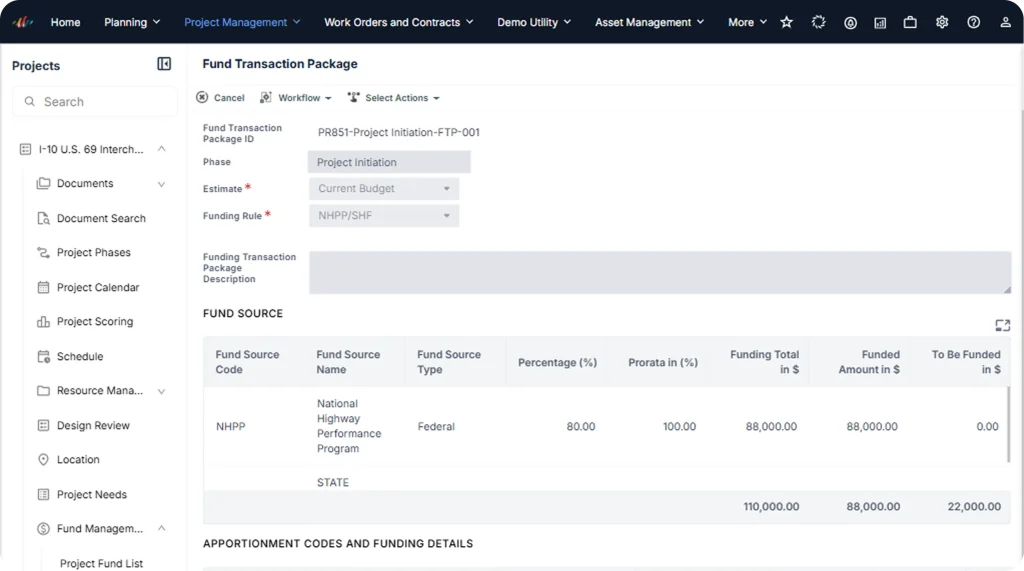
Task: Click the circular drop icon in top bar
Action: [x=850, y=23]
